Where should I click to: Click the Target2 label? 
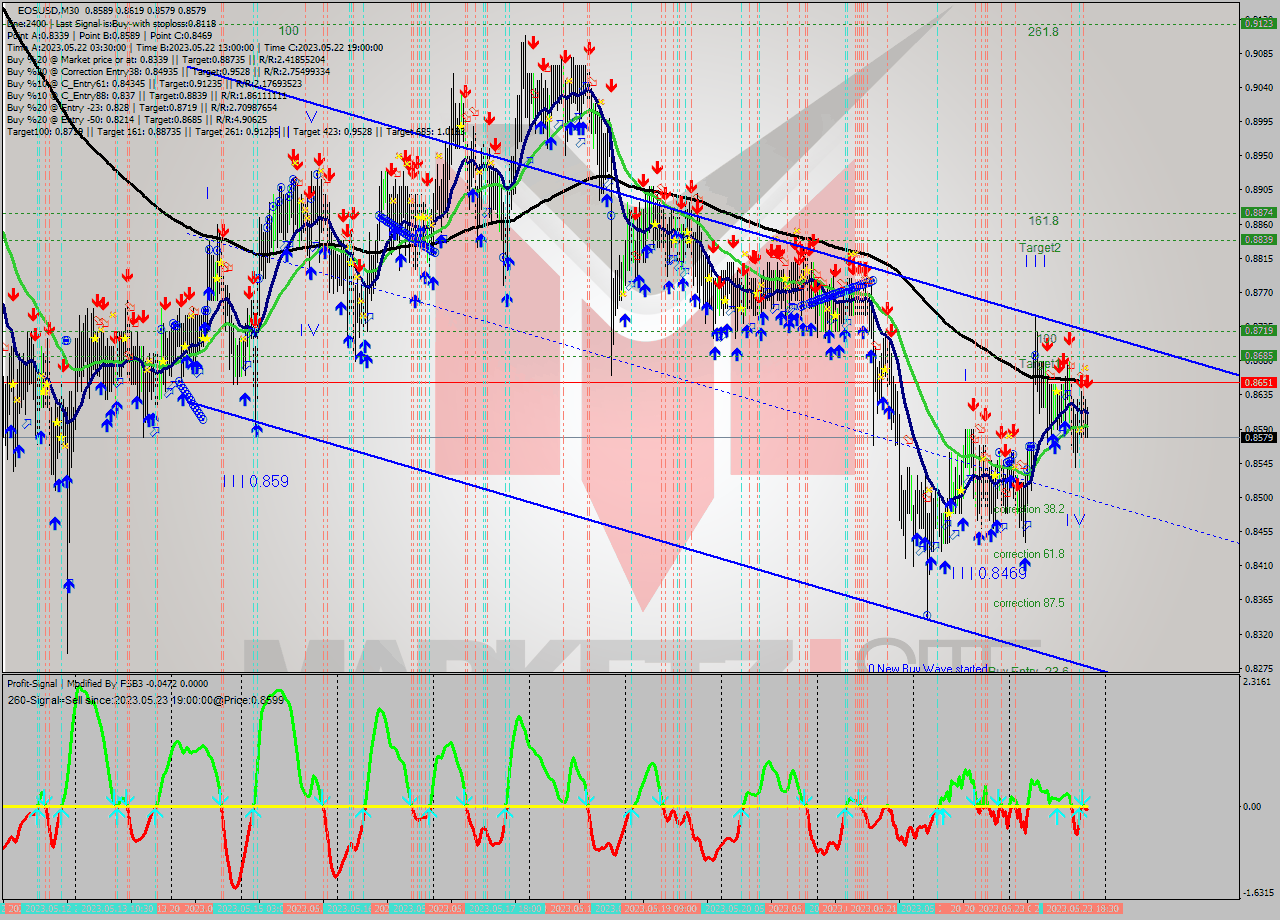coord(1040,247)
